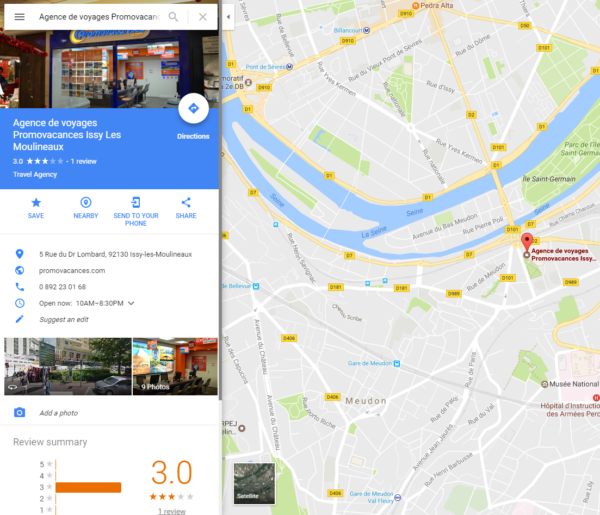Select the 3-star rating bar
Viewport: 600px width, 515px height.
[88, 487]
